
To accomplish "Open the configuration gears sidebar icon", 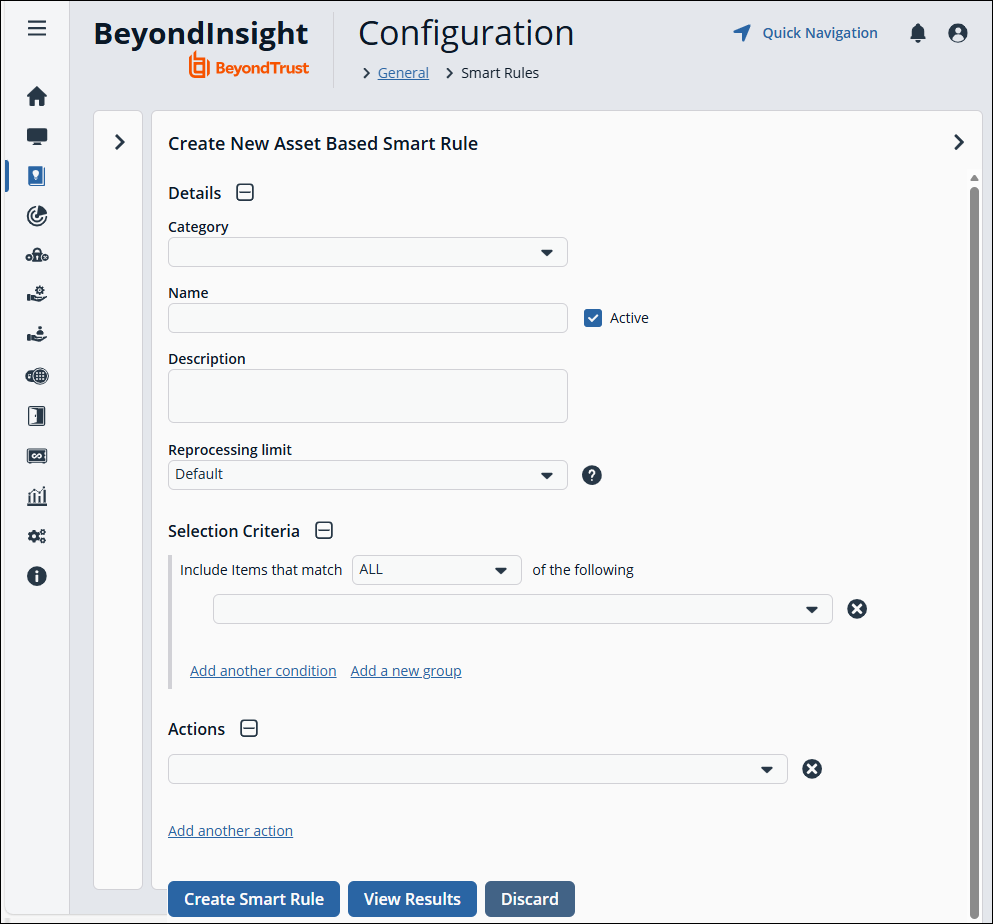I will [37, 536].
